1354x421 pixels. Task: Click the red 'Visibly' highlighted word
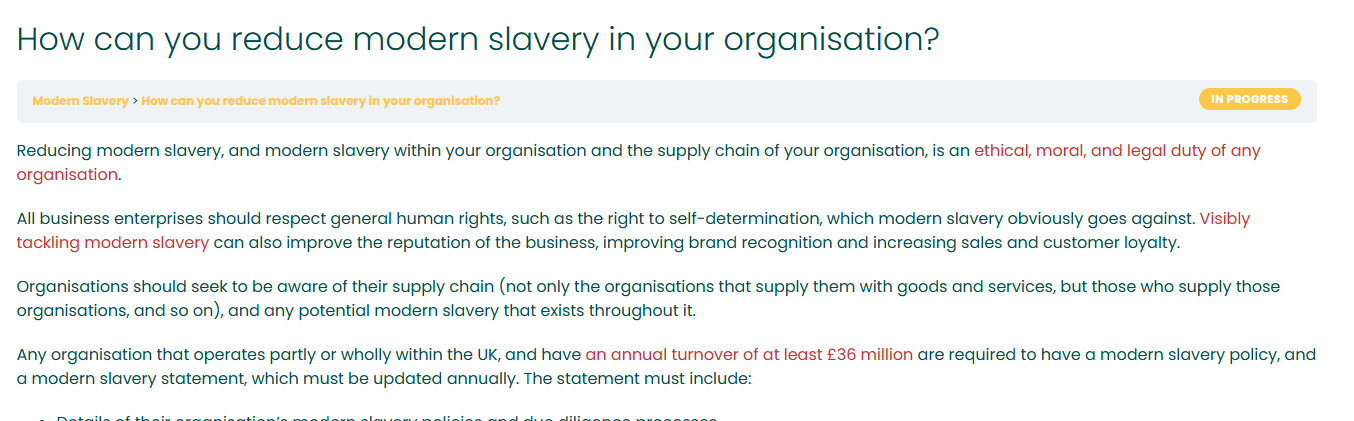(x=1224, y=218)
